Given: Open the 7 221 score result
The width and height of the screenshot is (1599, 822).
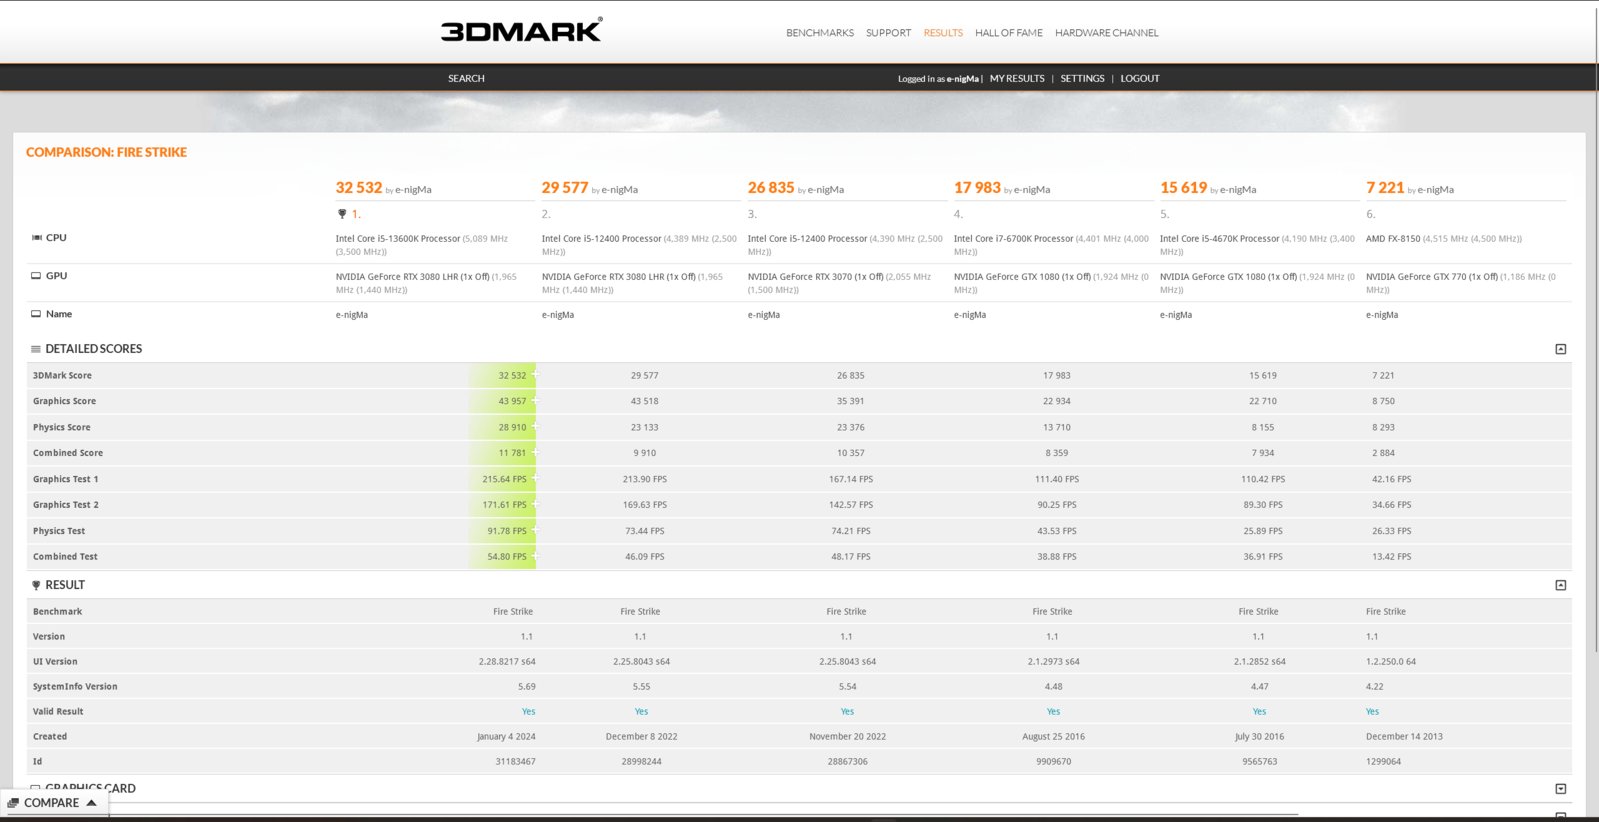Looking at the screenshot, I should [1385, 188].
